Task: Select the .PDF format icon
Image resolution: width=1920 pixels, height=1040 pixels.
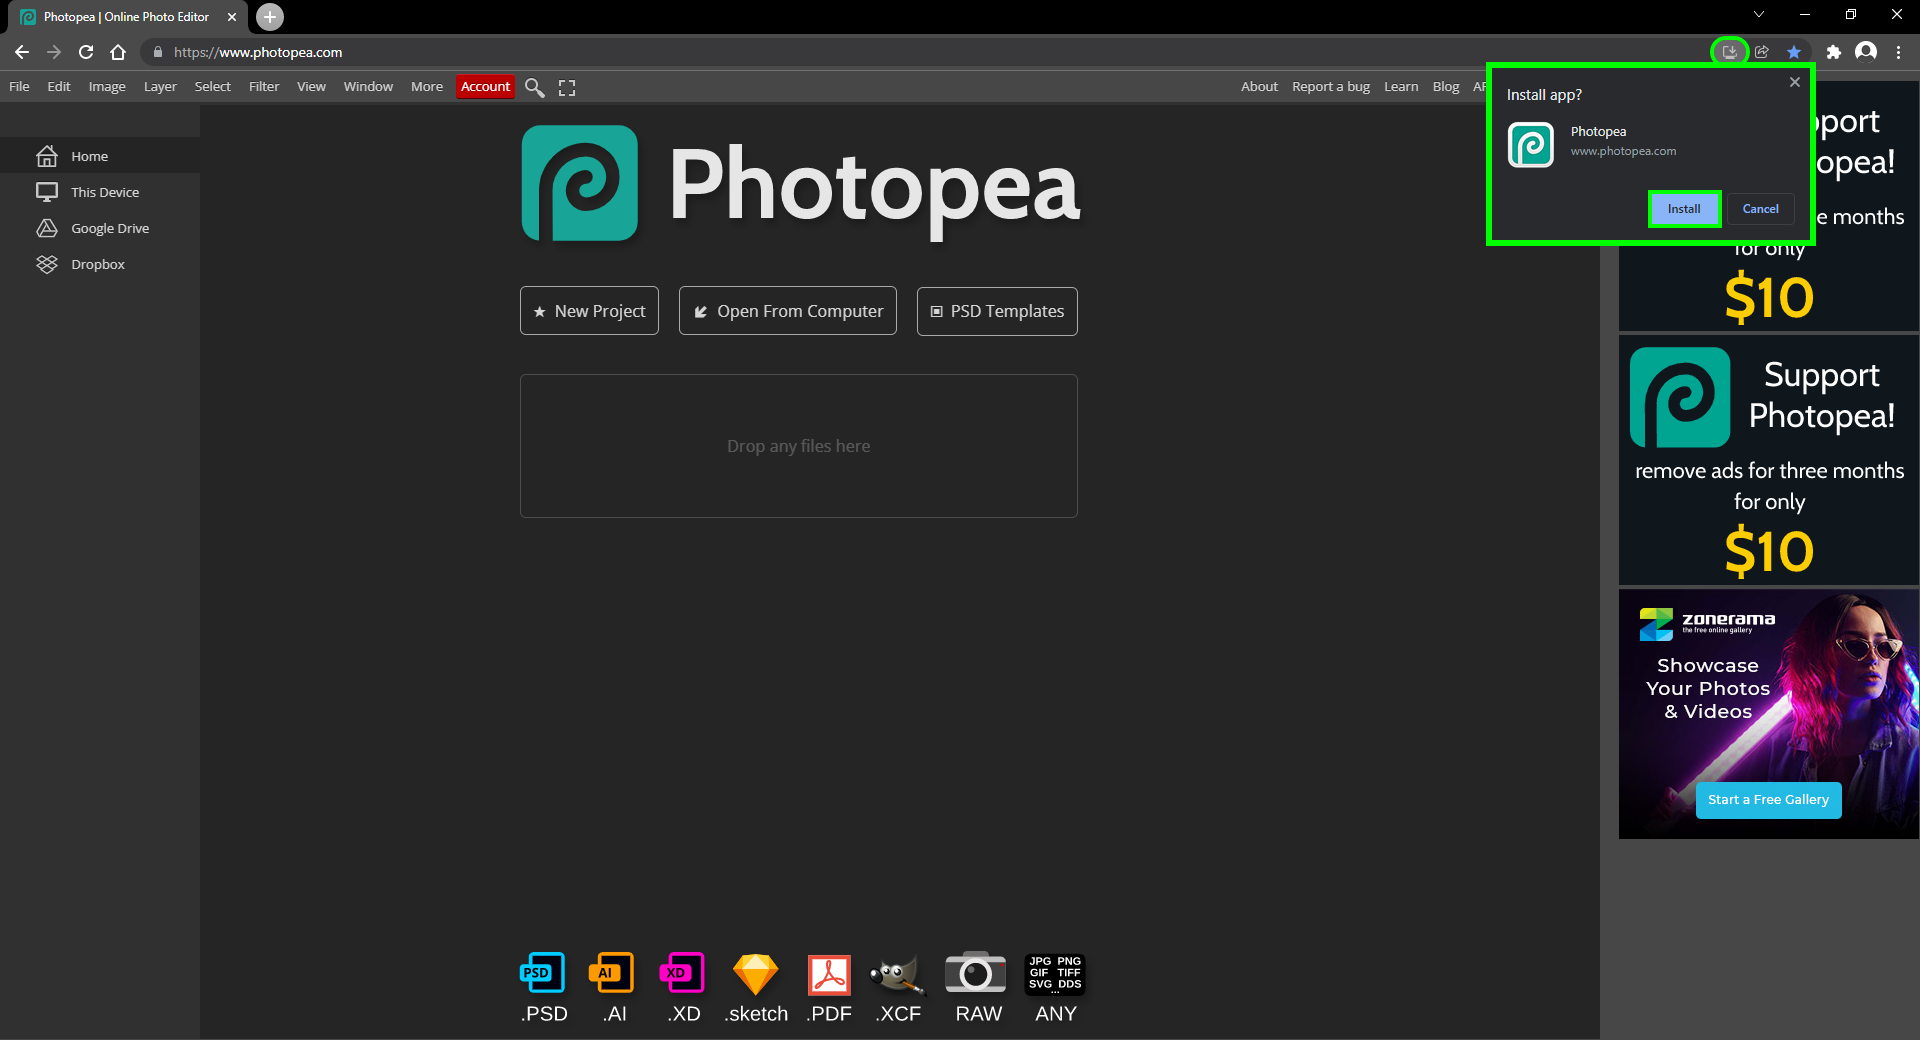Action: pos(828,972)
